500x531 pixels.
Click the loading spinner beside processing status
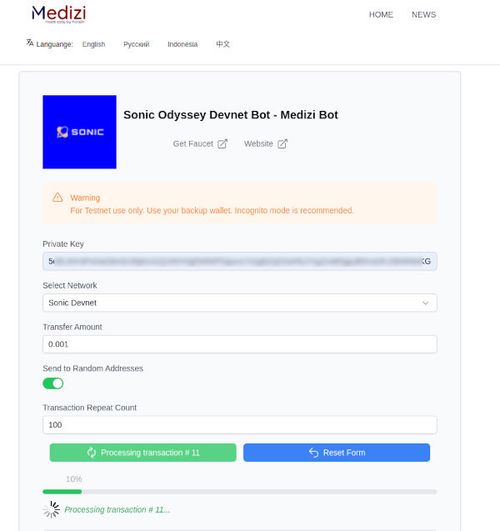[x=51, y=509]
